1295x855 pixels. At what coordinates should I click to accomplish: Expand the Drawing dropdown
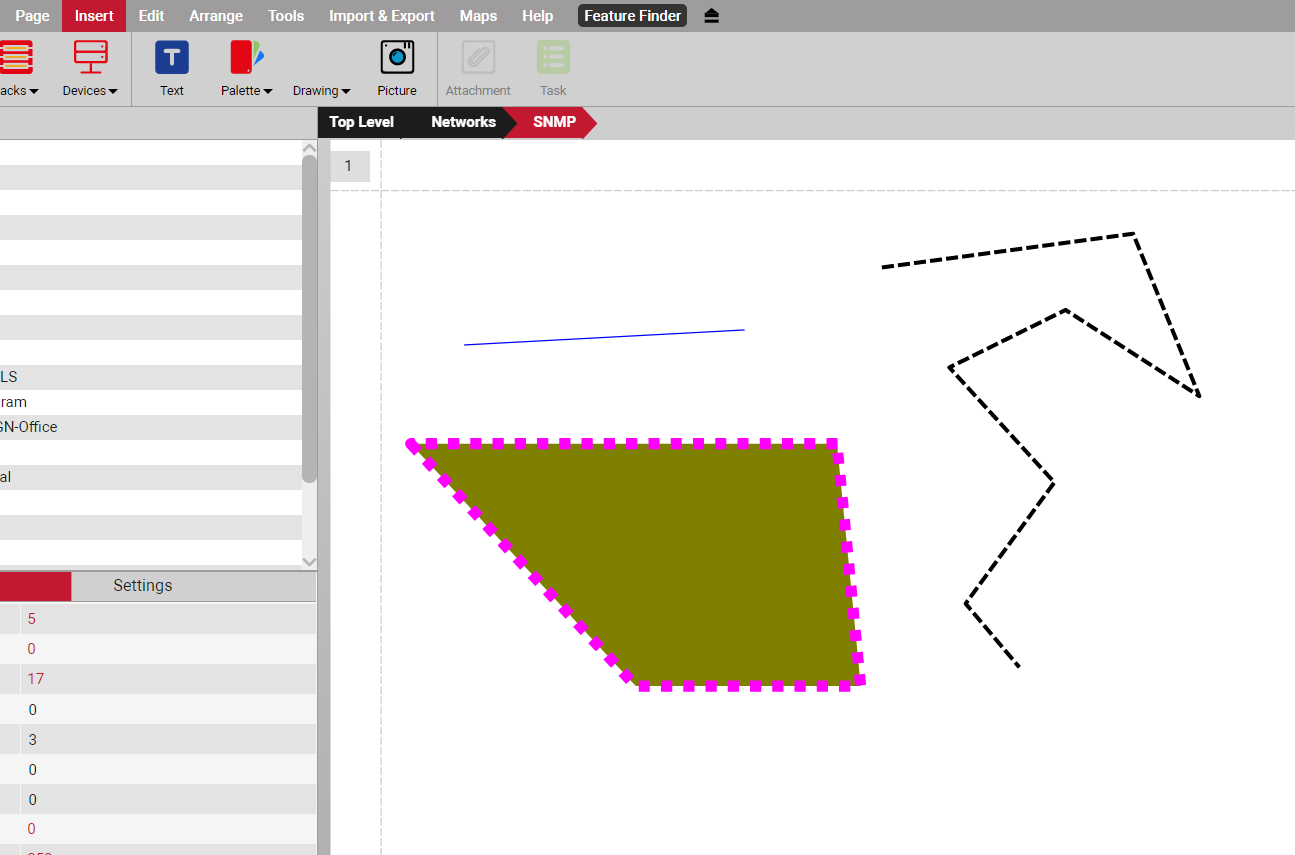321,91
